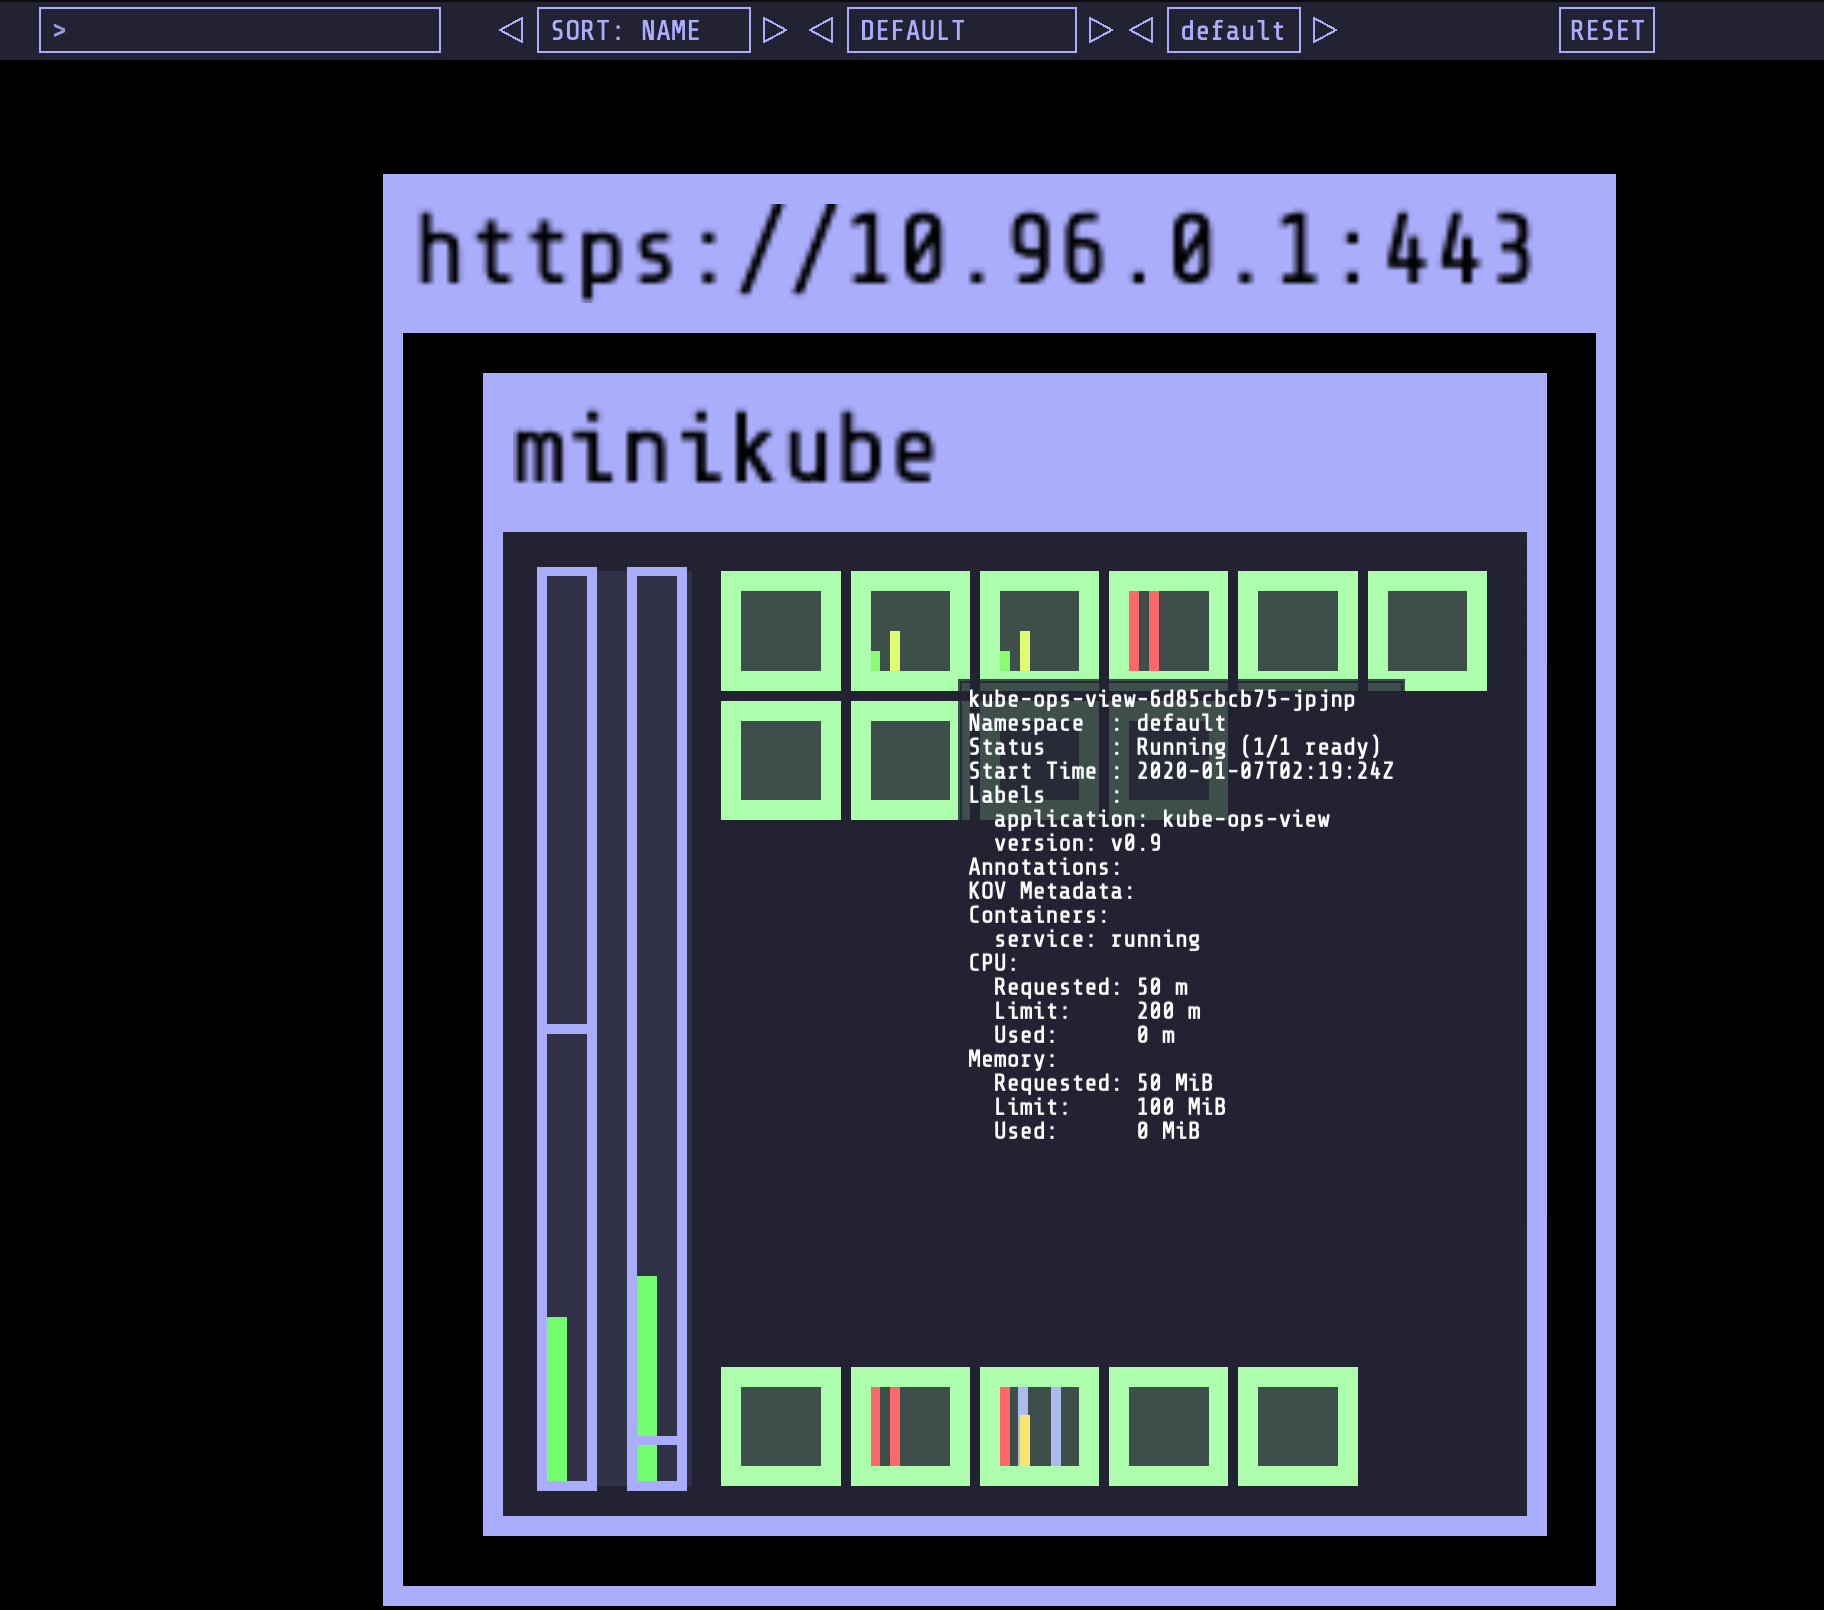The width and height of the screenshot is (1824, 1610).
Task: Click the minikube node title
Action: [724, 451]
